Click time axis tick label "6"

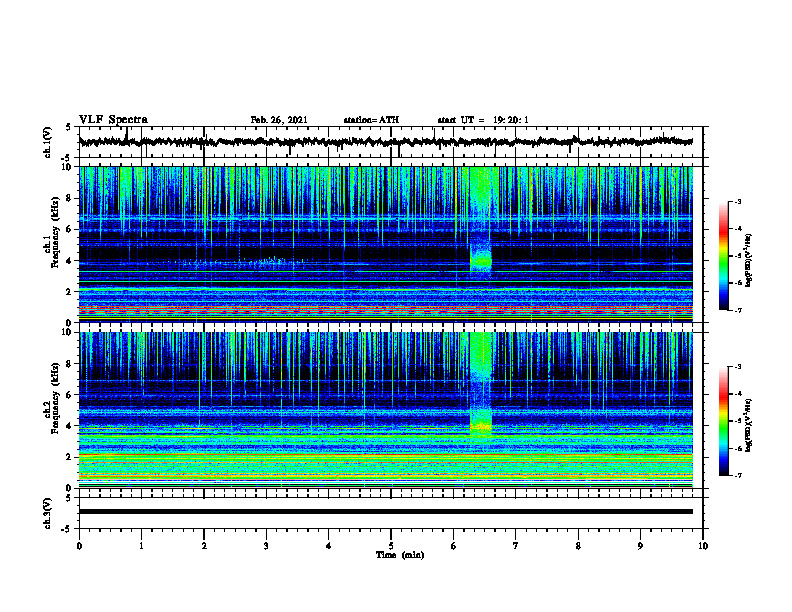(x=454, y=546)
